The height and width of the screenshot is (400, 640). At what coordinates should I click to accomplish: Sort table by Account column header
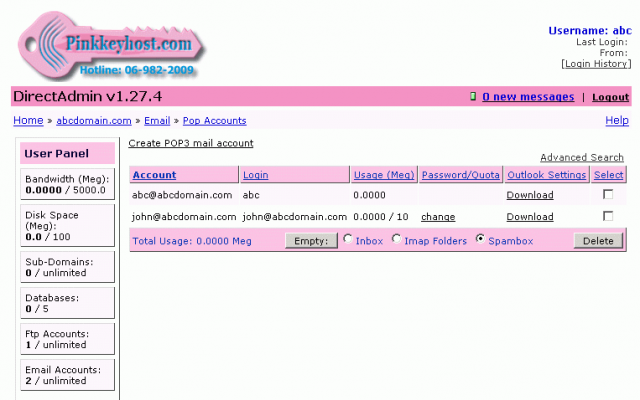pos(154,175)
